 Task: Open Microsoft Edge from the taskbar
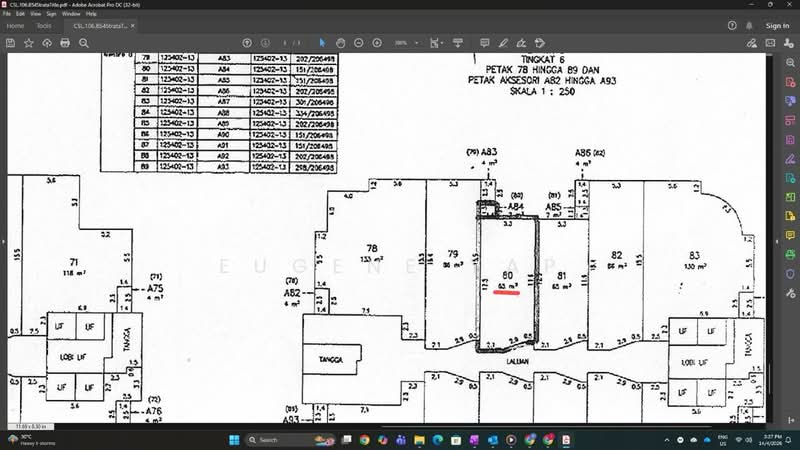pos(438,440)
